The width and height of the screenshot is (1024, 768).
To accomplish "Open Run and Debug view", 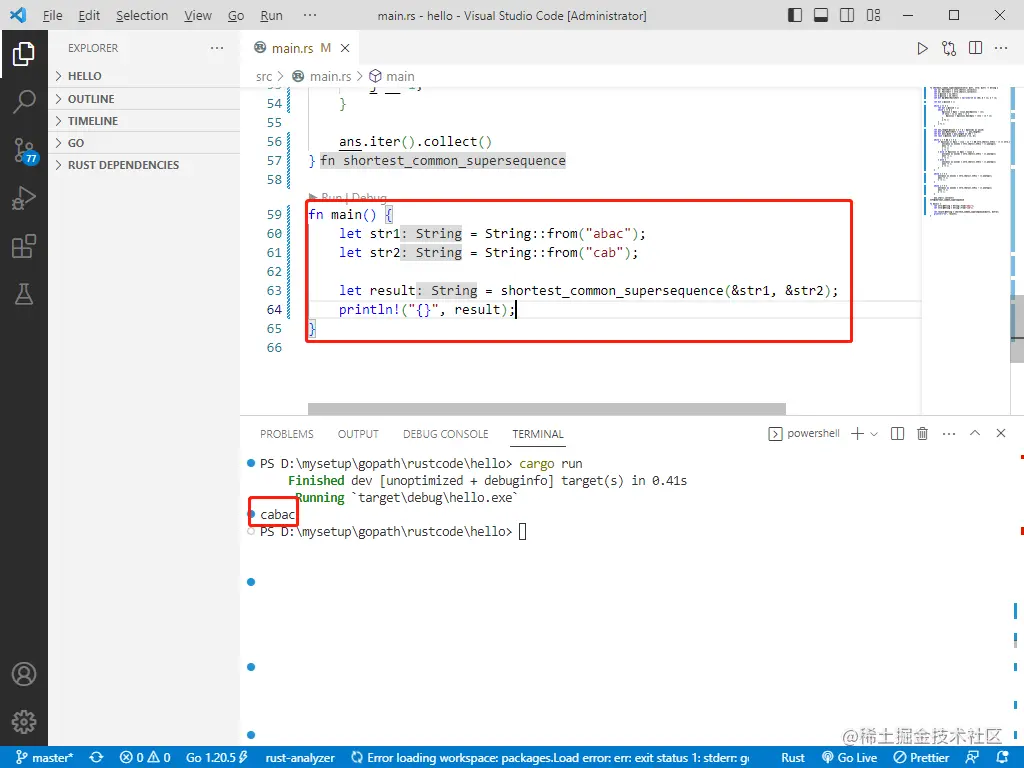I will pyautogui.click(x=24, y=198).
